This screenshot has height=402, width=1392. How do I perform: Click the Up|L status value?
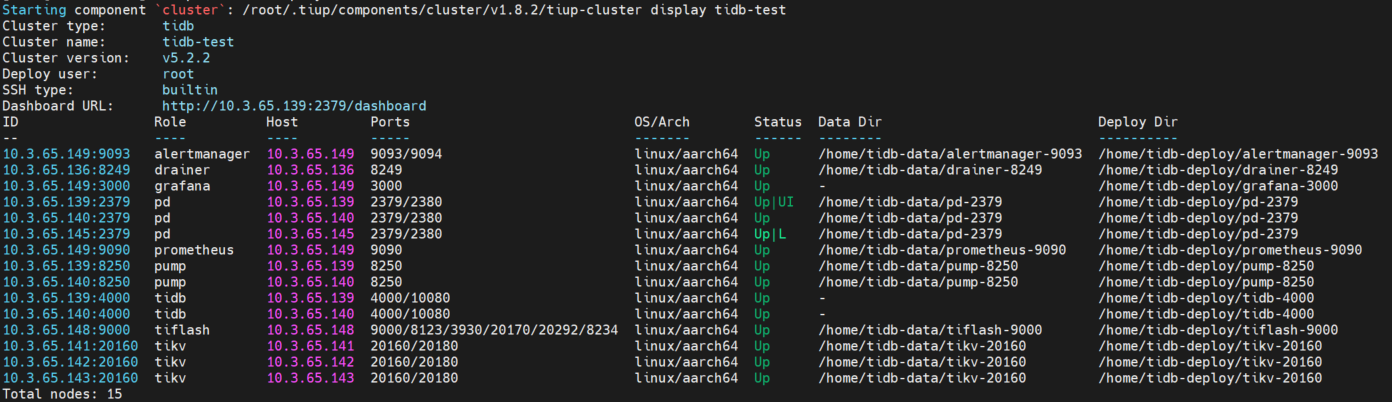pos(770,234)
